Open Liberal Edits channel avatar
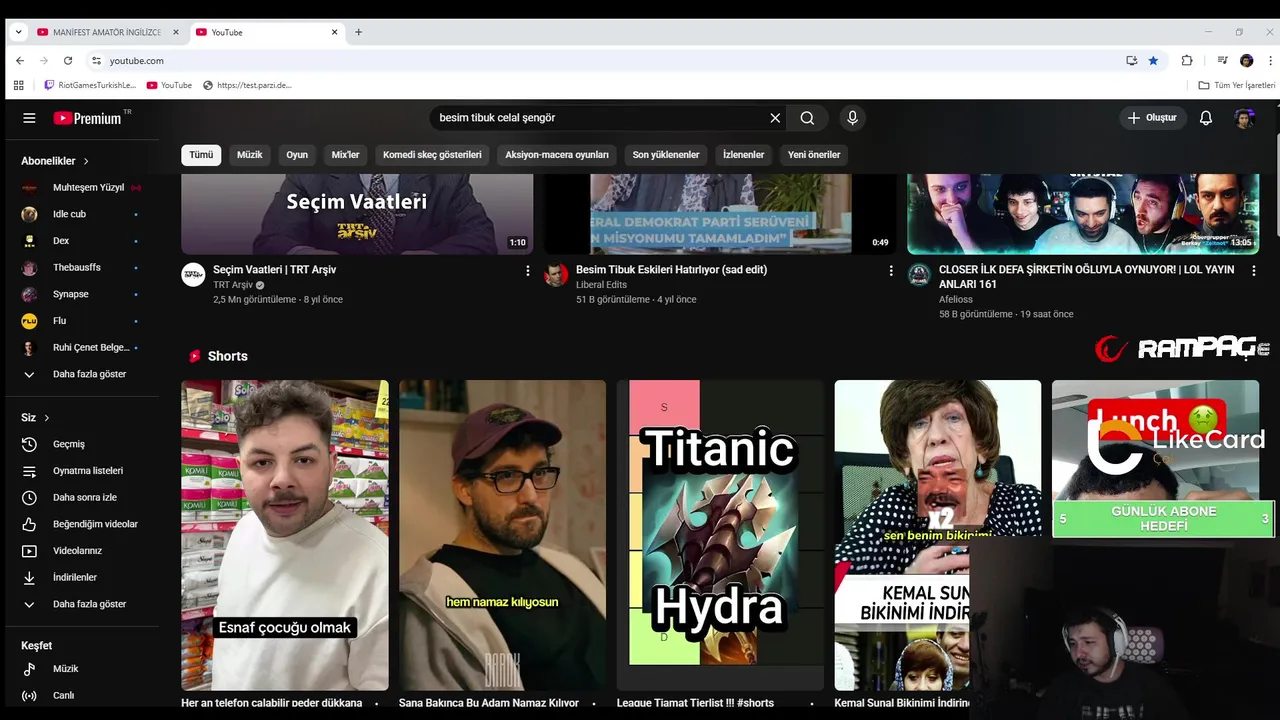 coord(556,275)
